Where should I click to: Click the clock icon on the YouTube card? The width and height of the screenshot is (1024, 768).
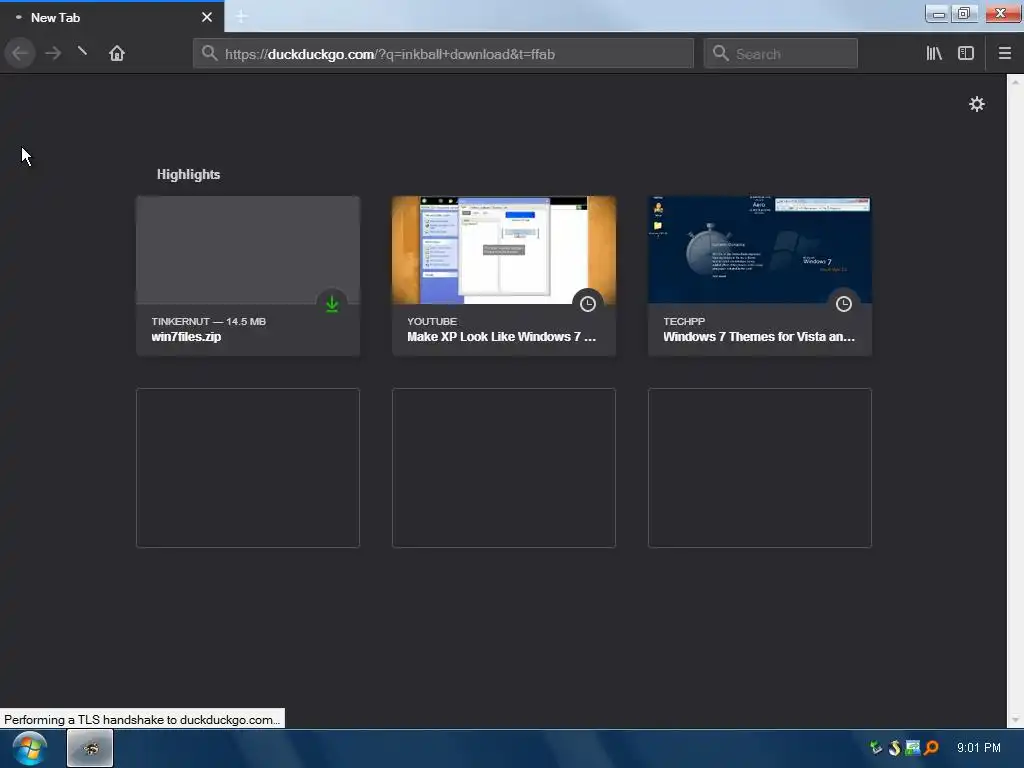click(x=588, y=304)
